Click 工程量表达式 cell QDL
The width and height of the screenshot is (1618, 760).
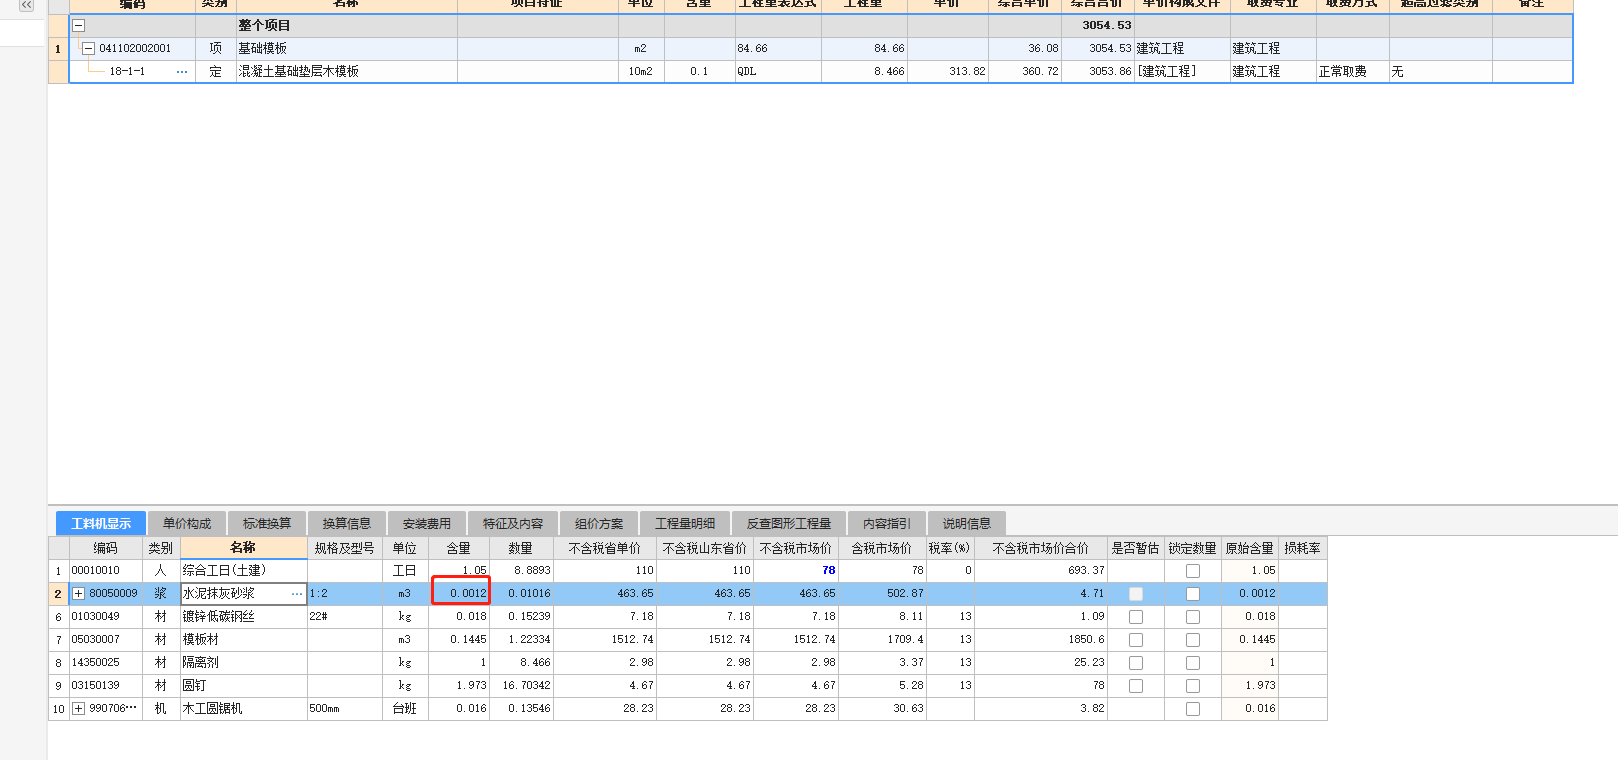click(x=778, y=72)
